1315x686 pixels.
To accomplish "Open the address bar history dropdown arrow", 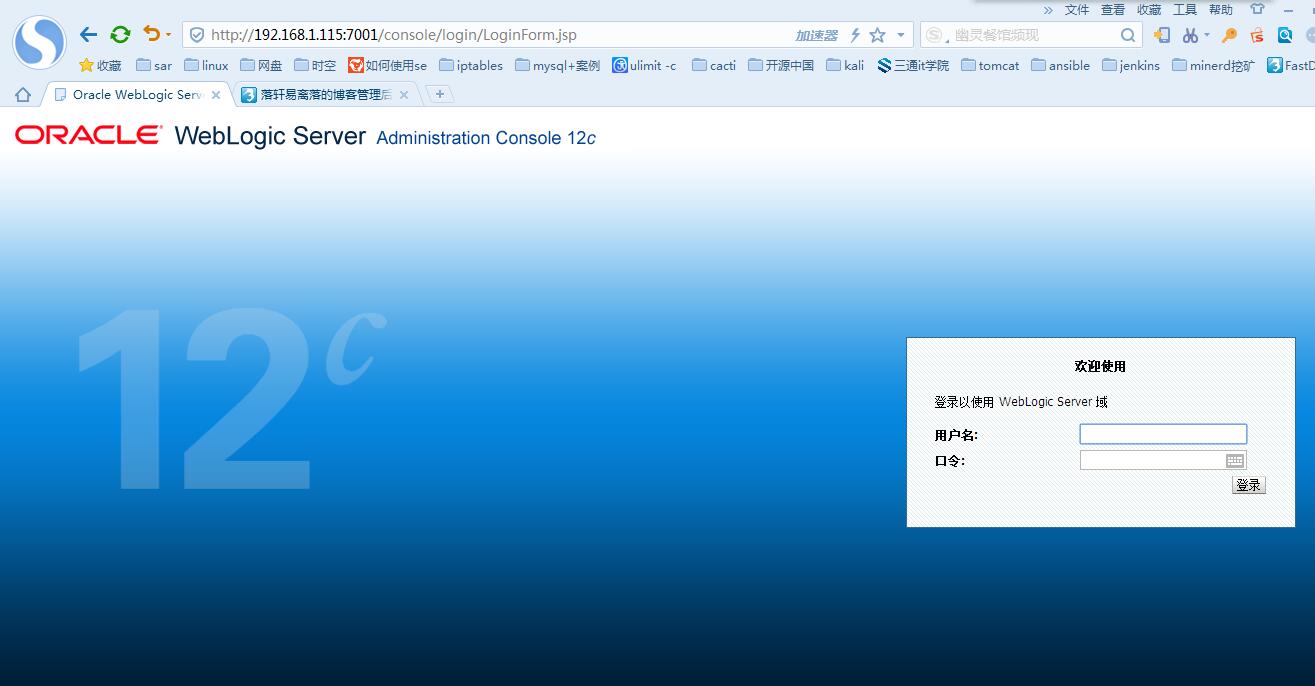I will (x=901, y=35).
